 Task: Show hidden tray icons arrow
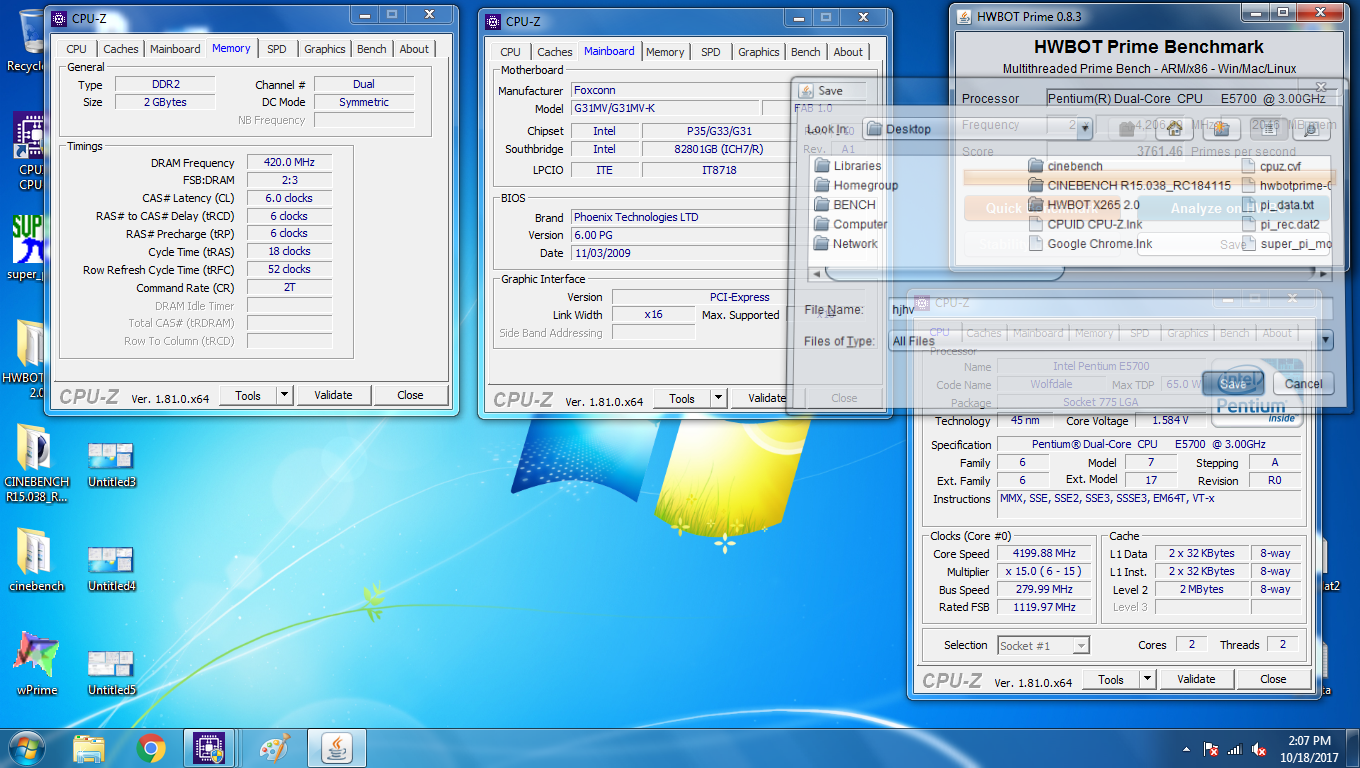(1186, 749)
